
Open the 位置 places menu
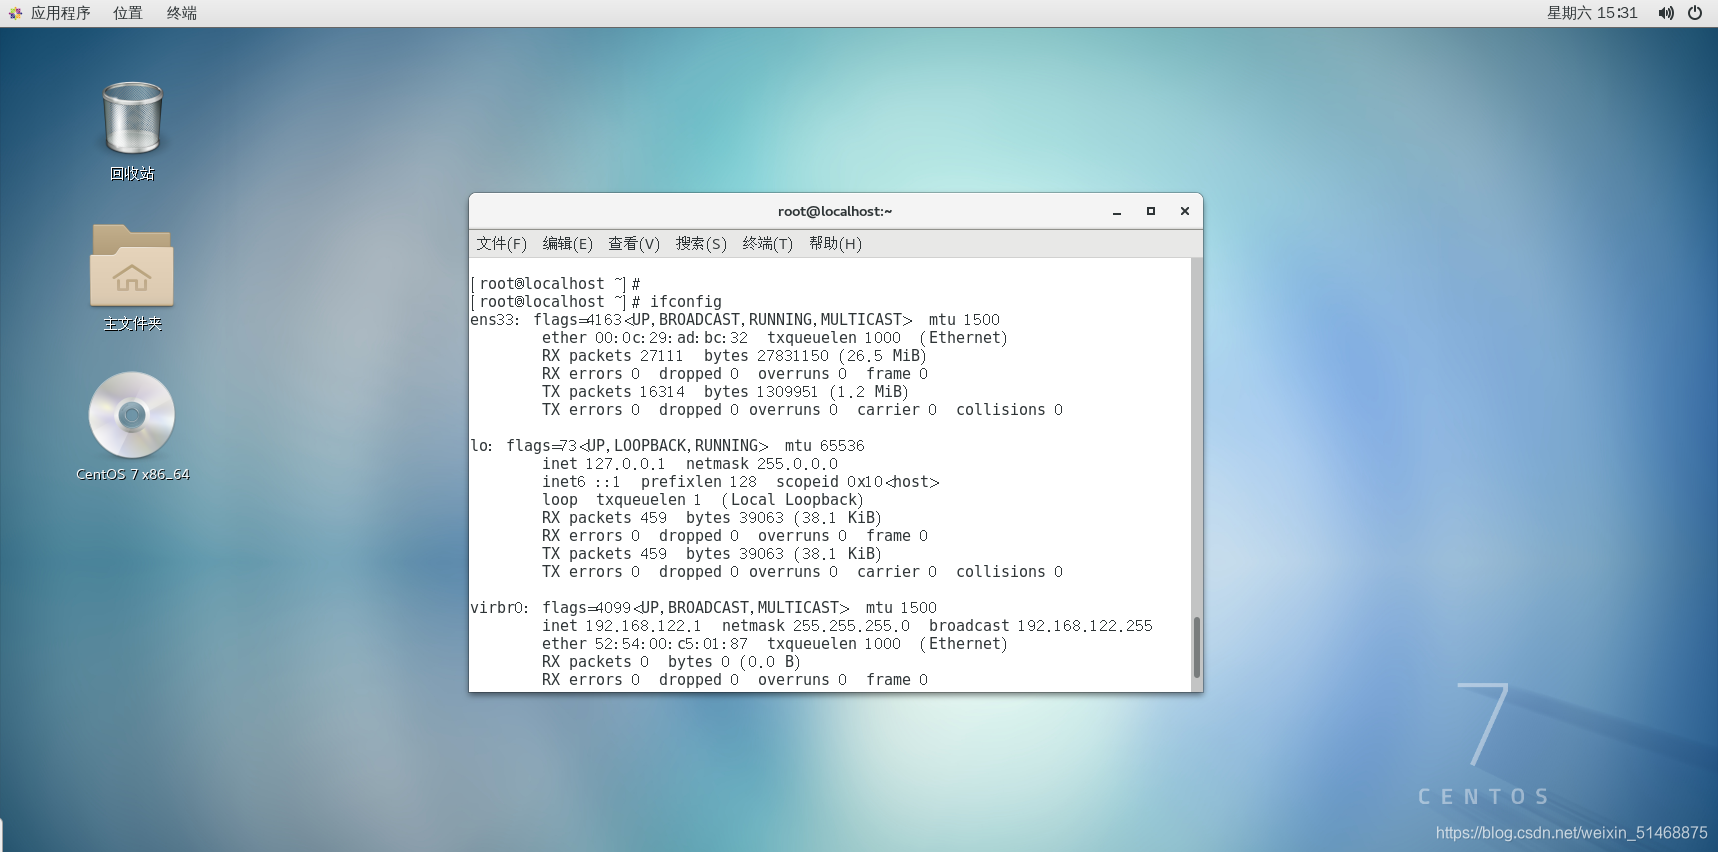point(127,13)
